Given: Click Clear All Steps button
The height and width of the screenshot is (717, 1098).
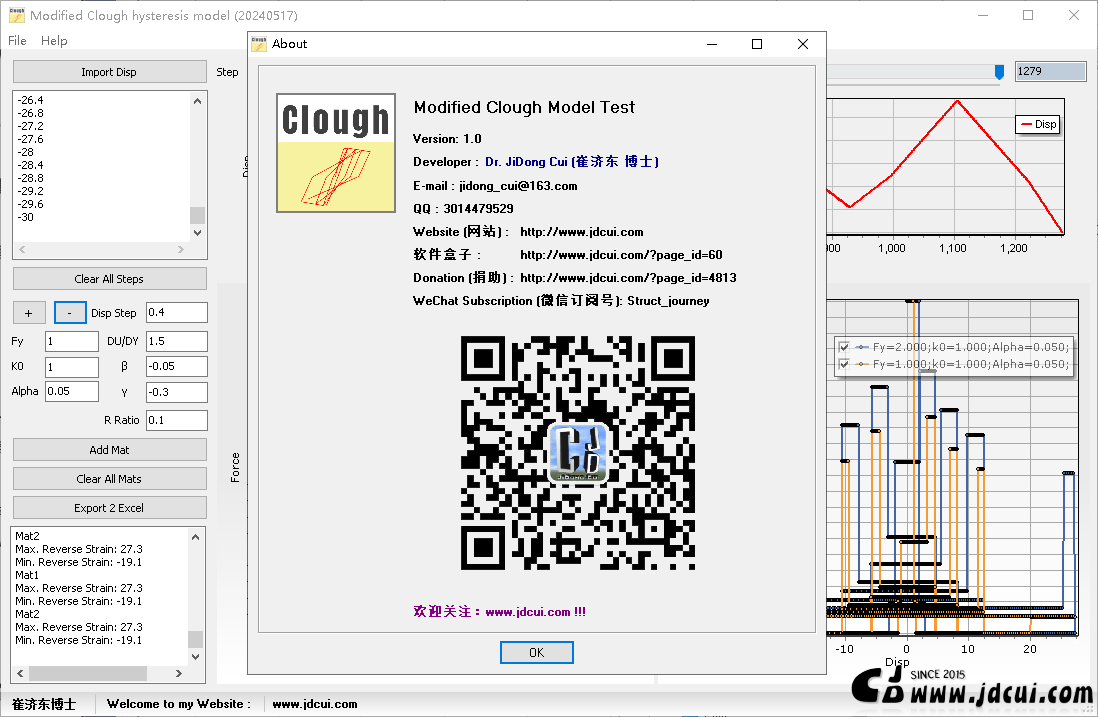Looking at the screenshot, I should pos(109,279).
